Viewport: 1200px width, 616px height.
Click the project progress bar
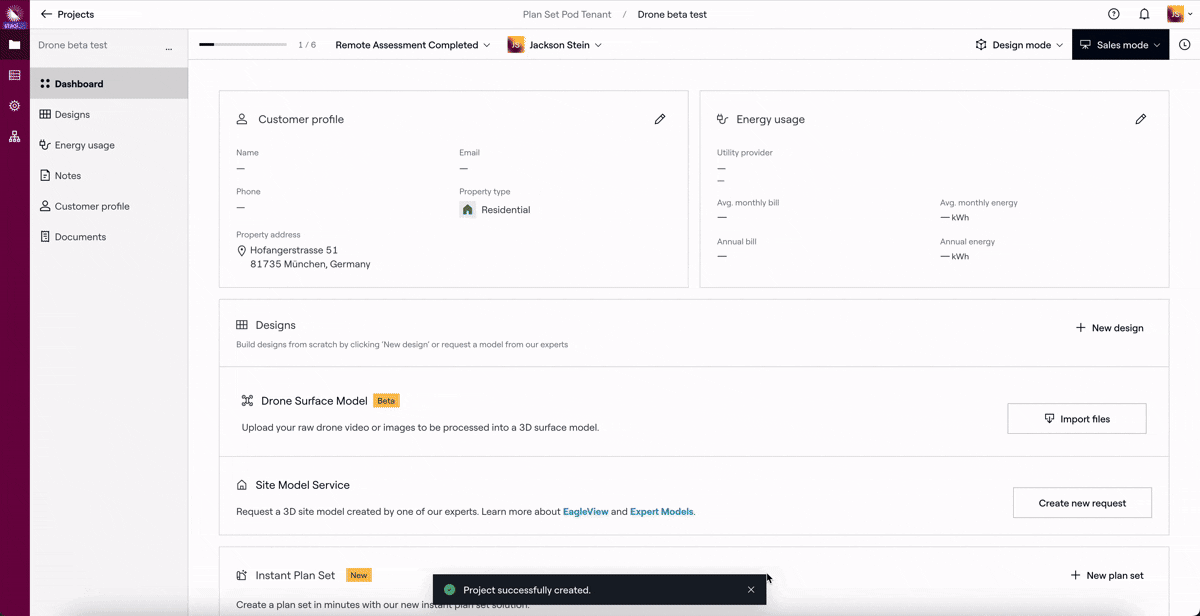pos(244,45)
